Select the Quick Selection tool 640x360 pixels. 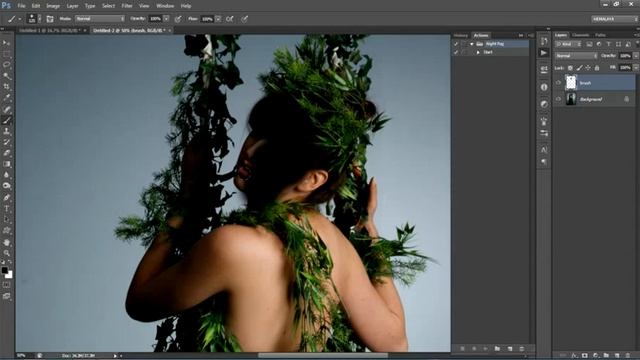[7, 76]
